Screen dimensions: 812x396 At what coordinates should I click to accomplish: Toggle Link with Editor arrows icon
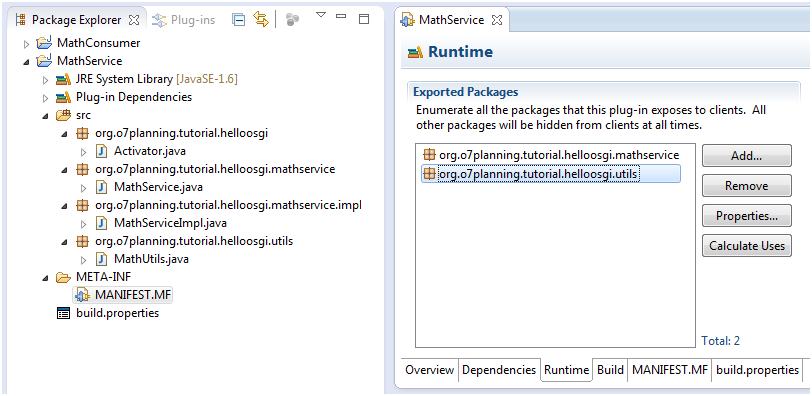260,20
